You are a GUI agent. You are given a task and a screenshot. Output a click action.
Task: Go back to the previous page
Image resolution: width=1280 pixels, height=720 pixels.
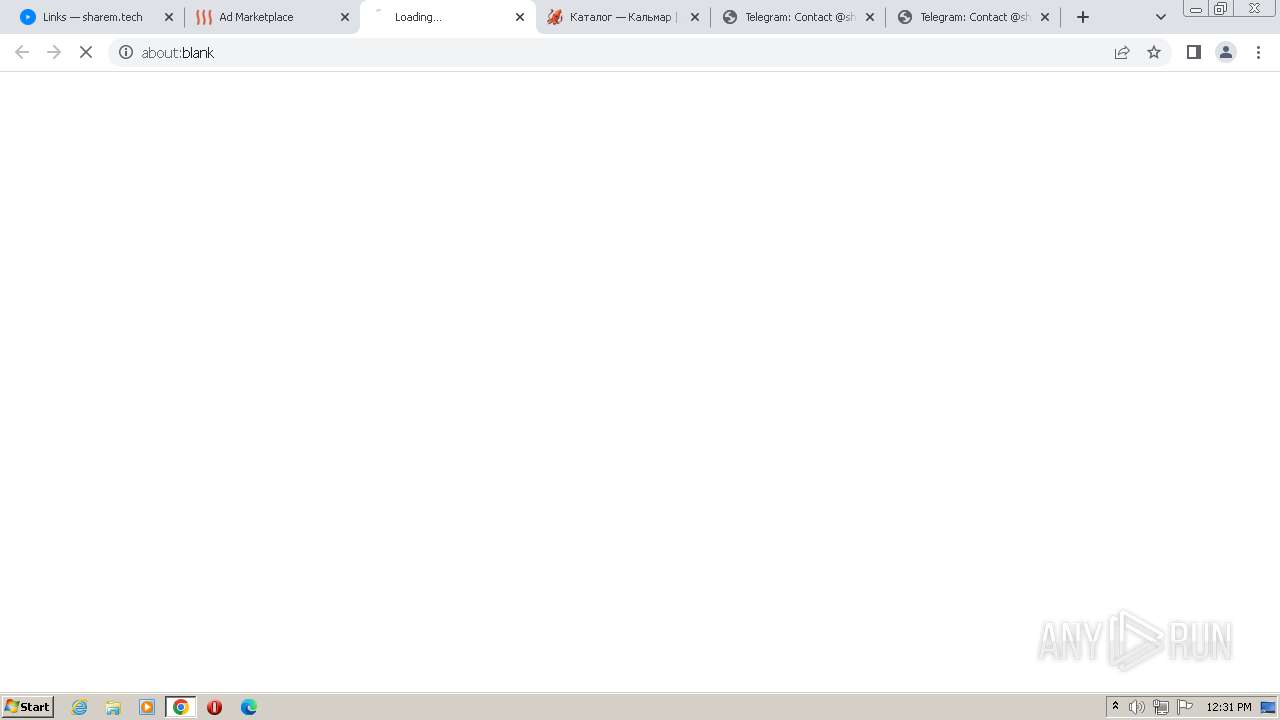pyautogui.click(x=22, y=52)
